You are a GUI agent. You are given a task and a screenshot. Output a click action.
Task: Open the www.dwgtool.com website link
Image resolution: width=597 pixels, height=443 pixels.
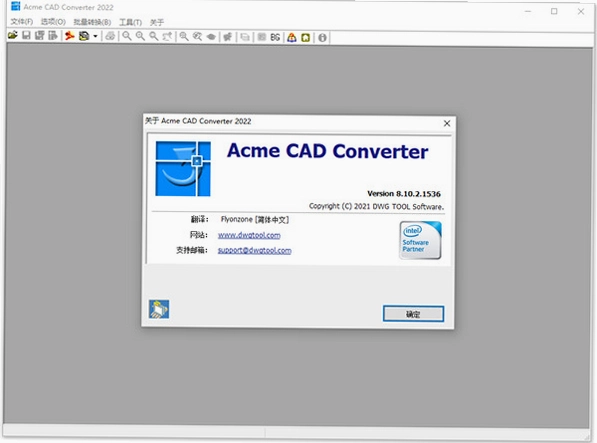pos(249,235)
